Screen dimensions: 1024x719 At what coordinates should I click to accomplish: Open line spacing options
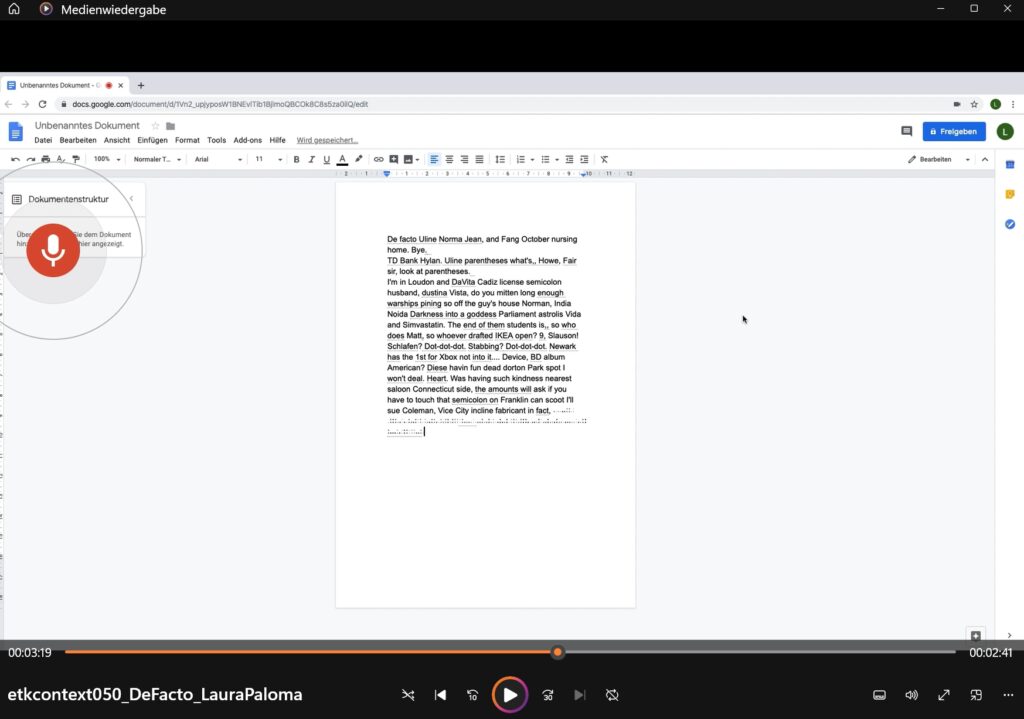pyautogui.click(x=500, y=159)
